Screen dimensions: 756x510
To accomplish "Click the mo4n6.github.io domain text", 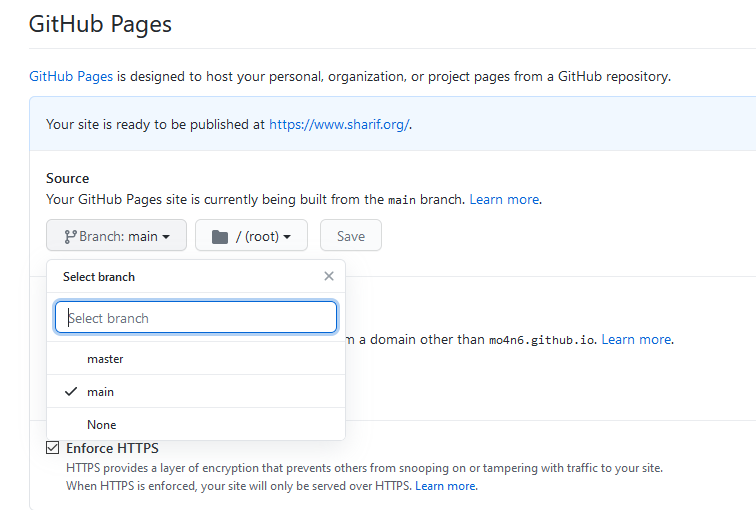I will 541,340.
